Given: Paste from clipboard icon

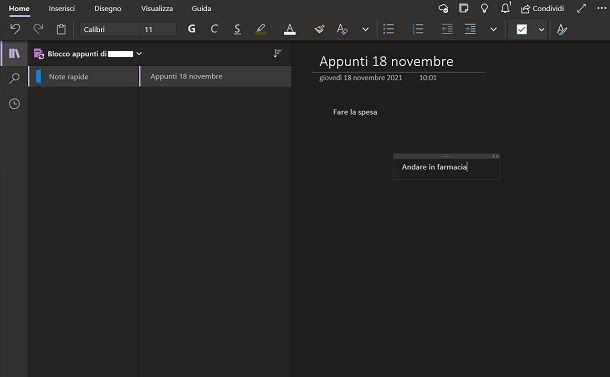Looking at the screenshot, I should click(61, 29).
